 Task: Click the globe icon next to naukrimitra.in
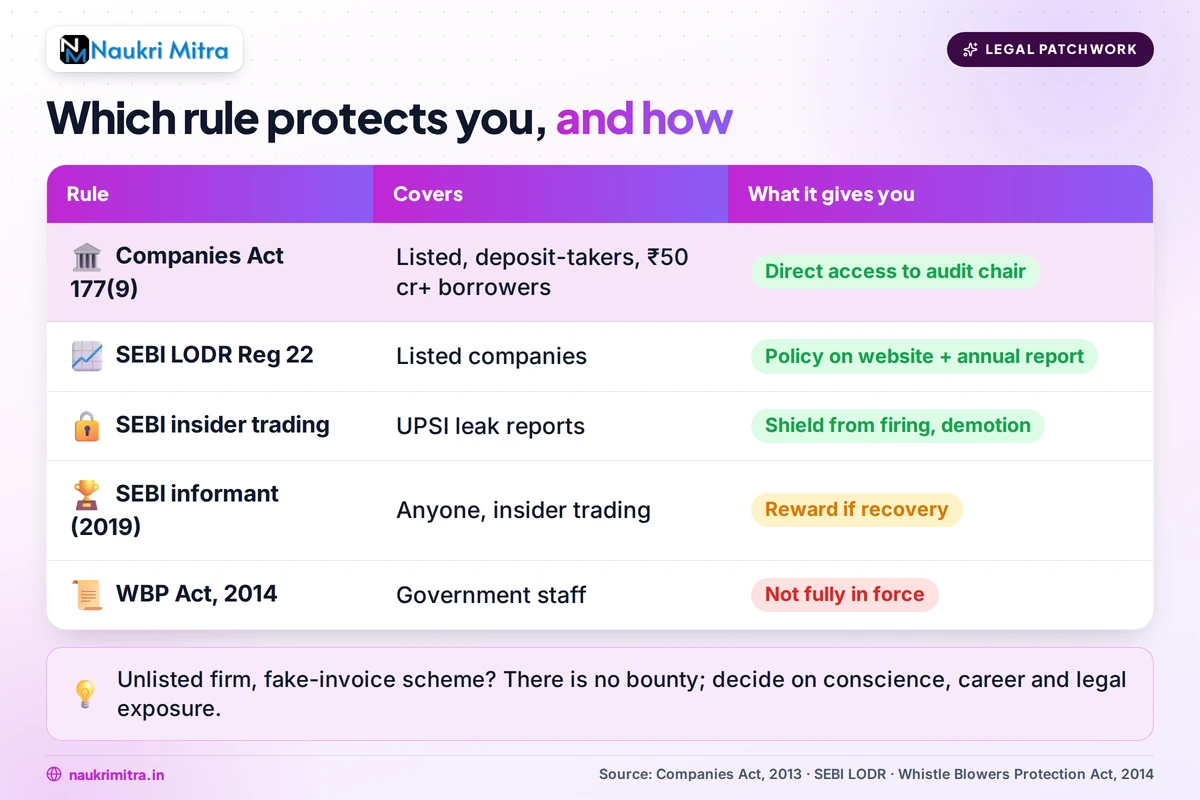click(54, 774)
